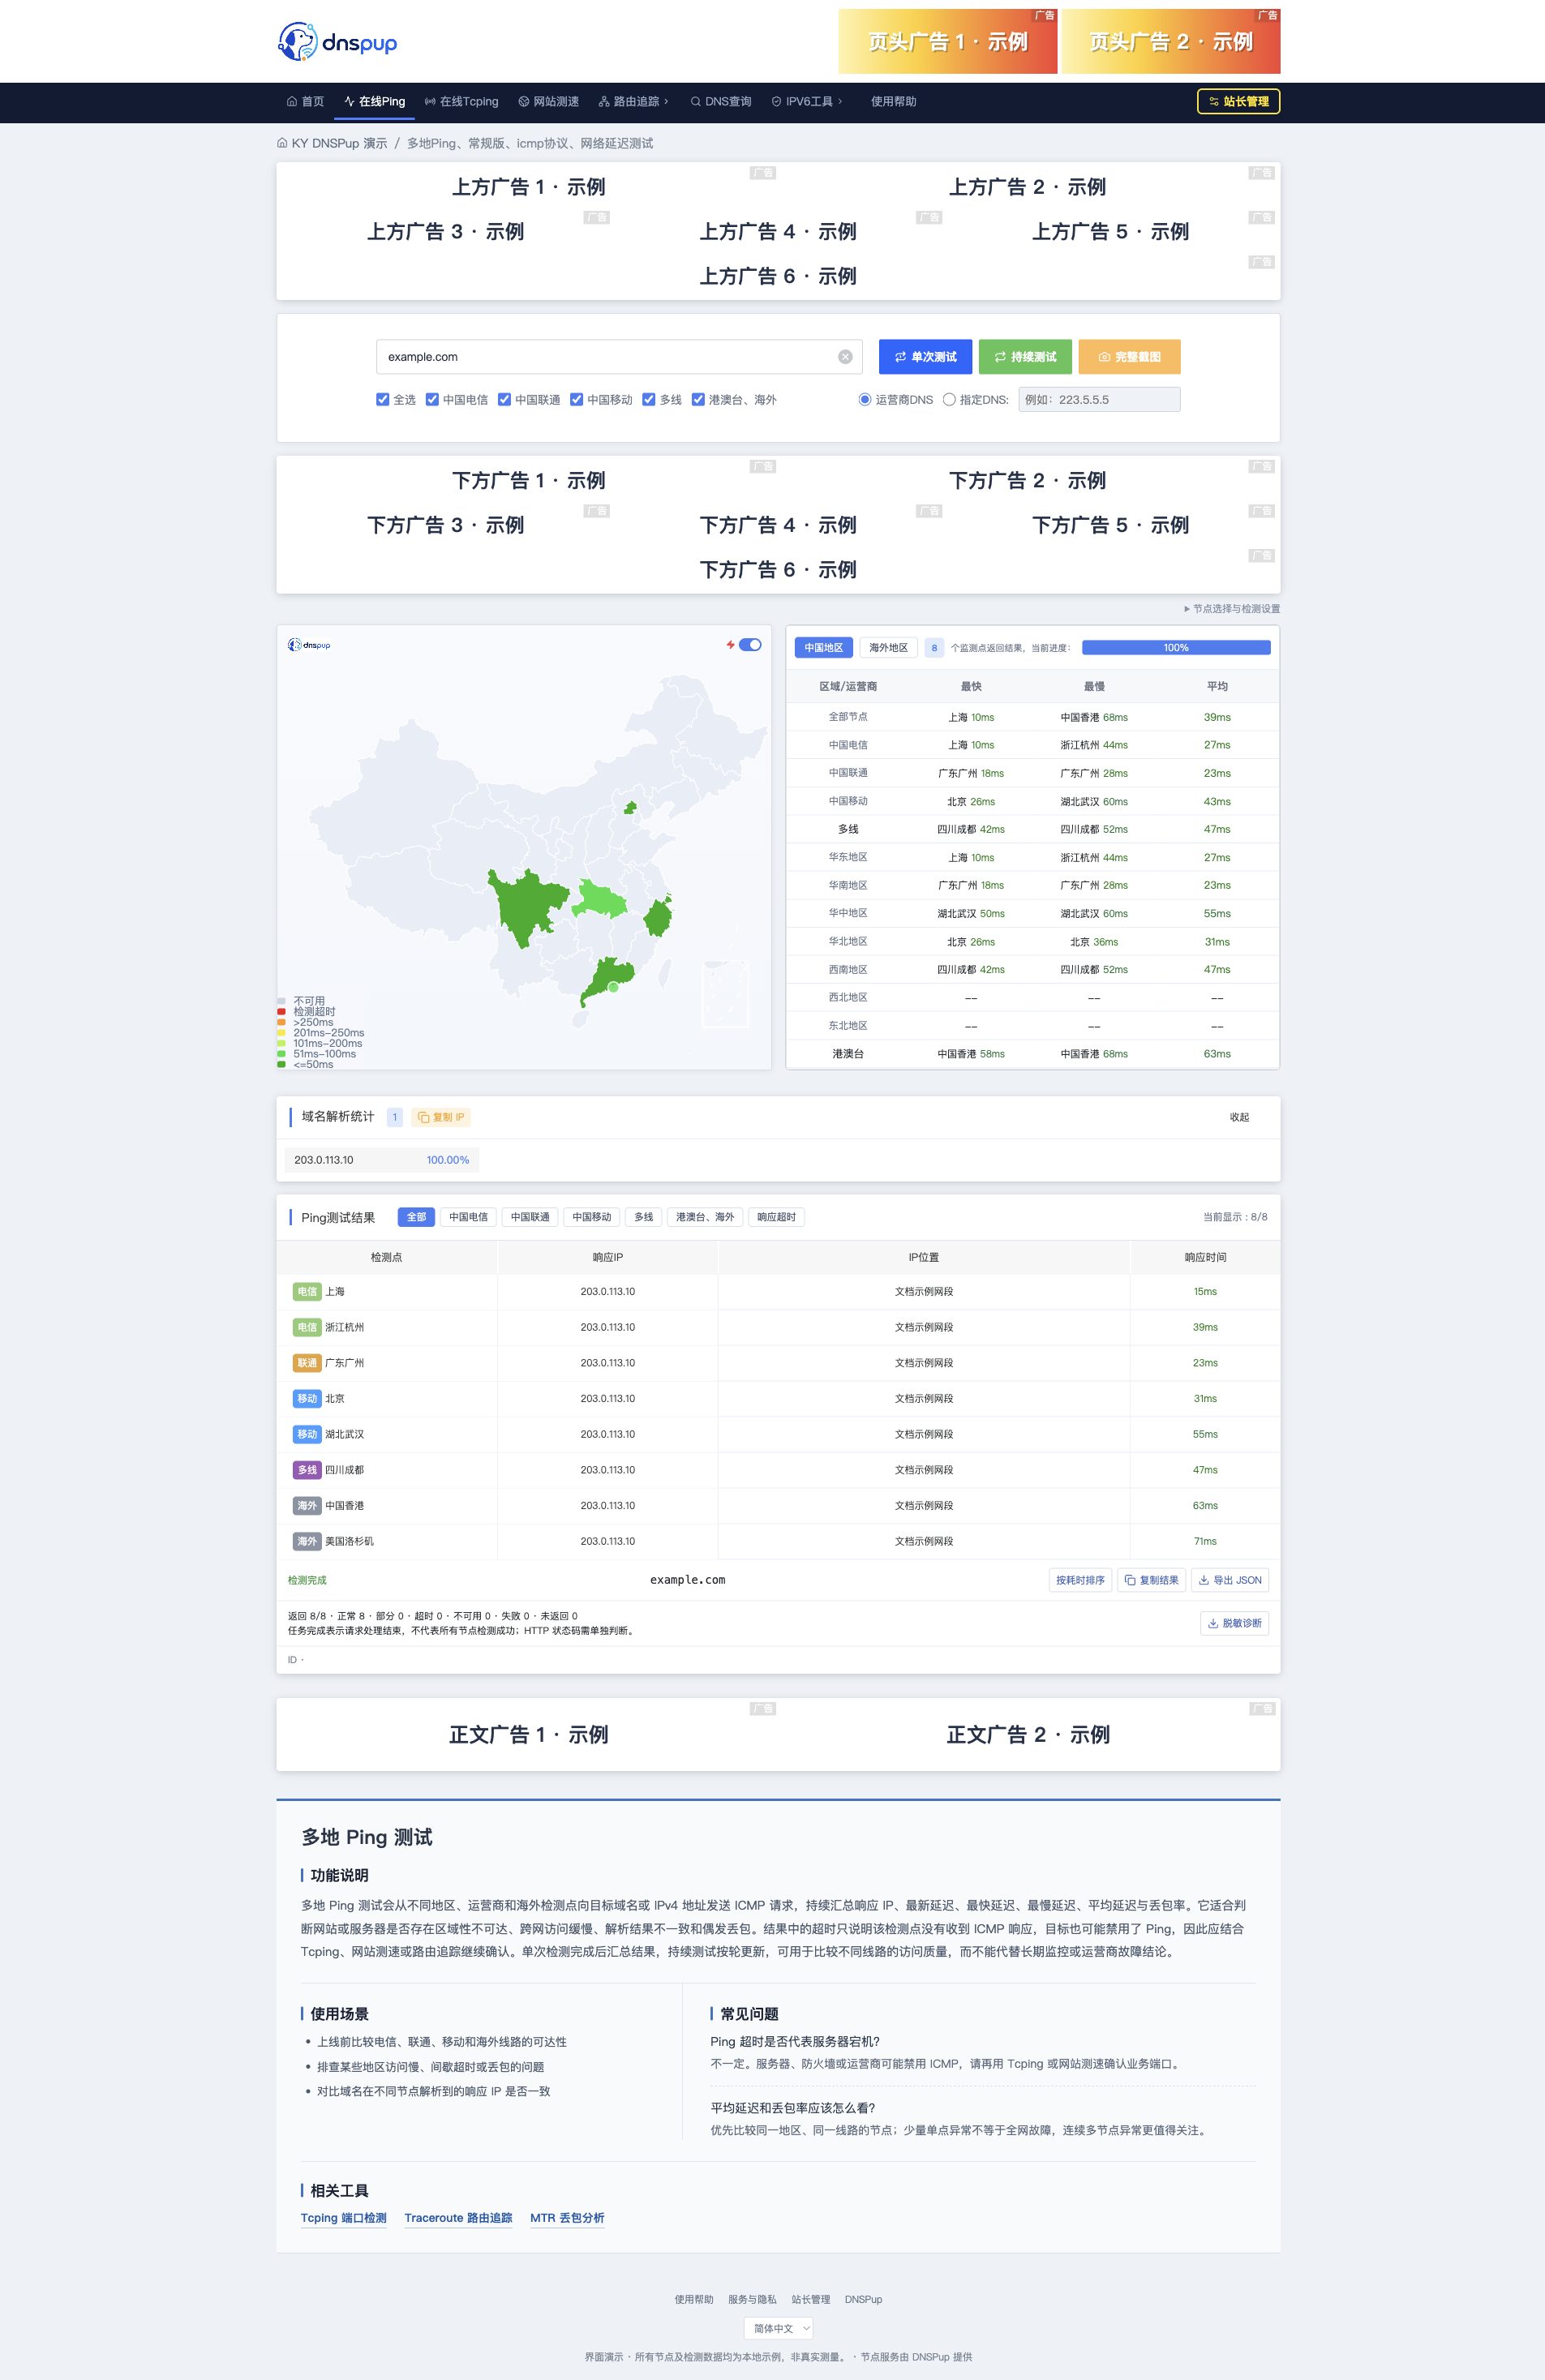The image size is (1545, 2380).
Task: Download 脱敏诊断 report
Action: click(1234, 1623)
